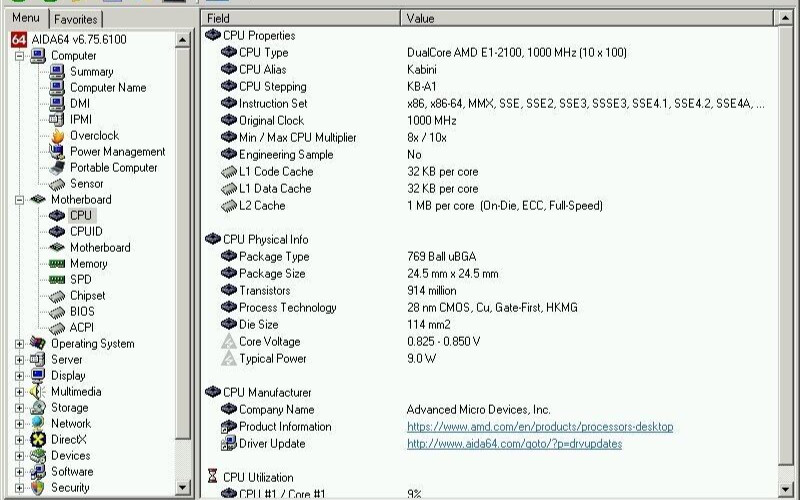Expand the Multimedia node

pos(19,392)
